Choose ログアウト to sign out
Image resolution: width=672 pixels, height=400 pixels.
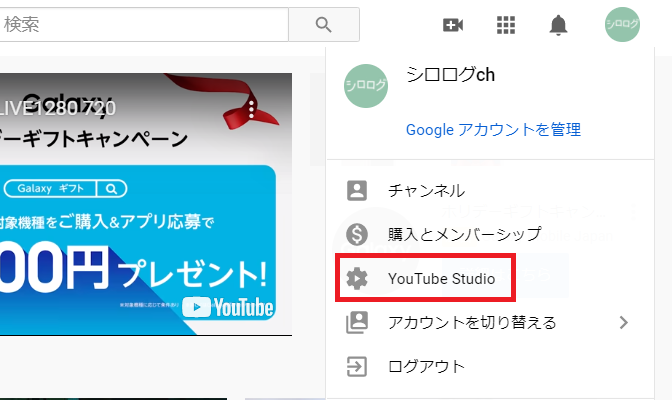pyautogui.click(x=490, y=367)
